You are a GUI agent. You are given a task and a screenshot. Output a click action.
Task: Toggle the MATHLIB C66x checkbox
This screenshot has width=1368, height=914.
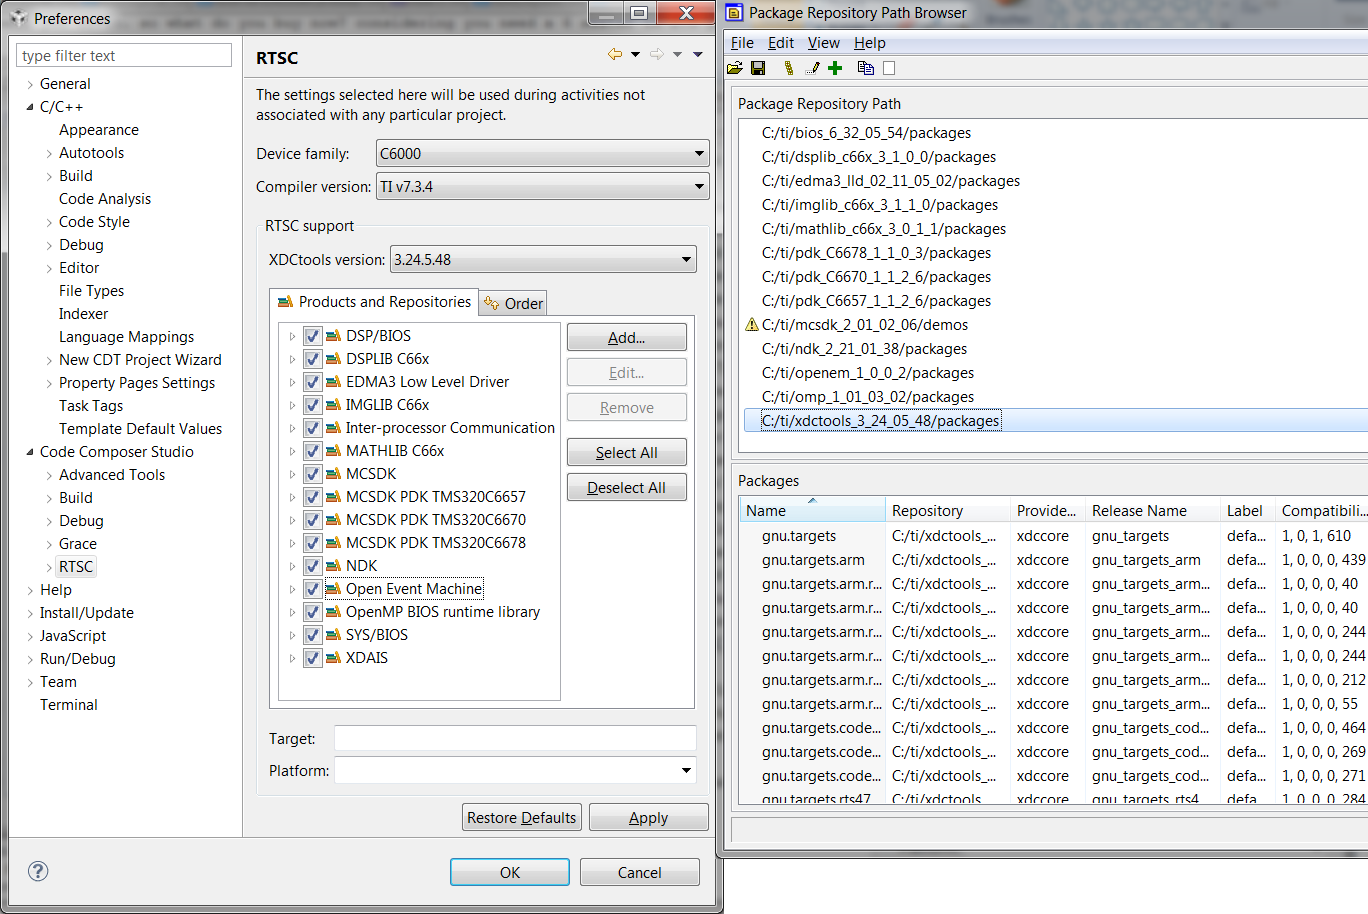312,451
